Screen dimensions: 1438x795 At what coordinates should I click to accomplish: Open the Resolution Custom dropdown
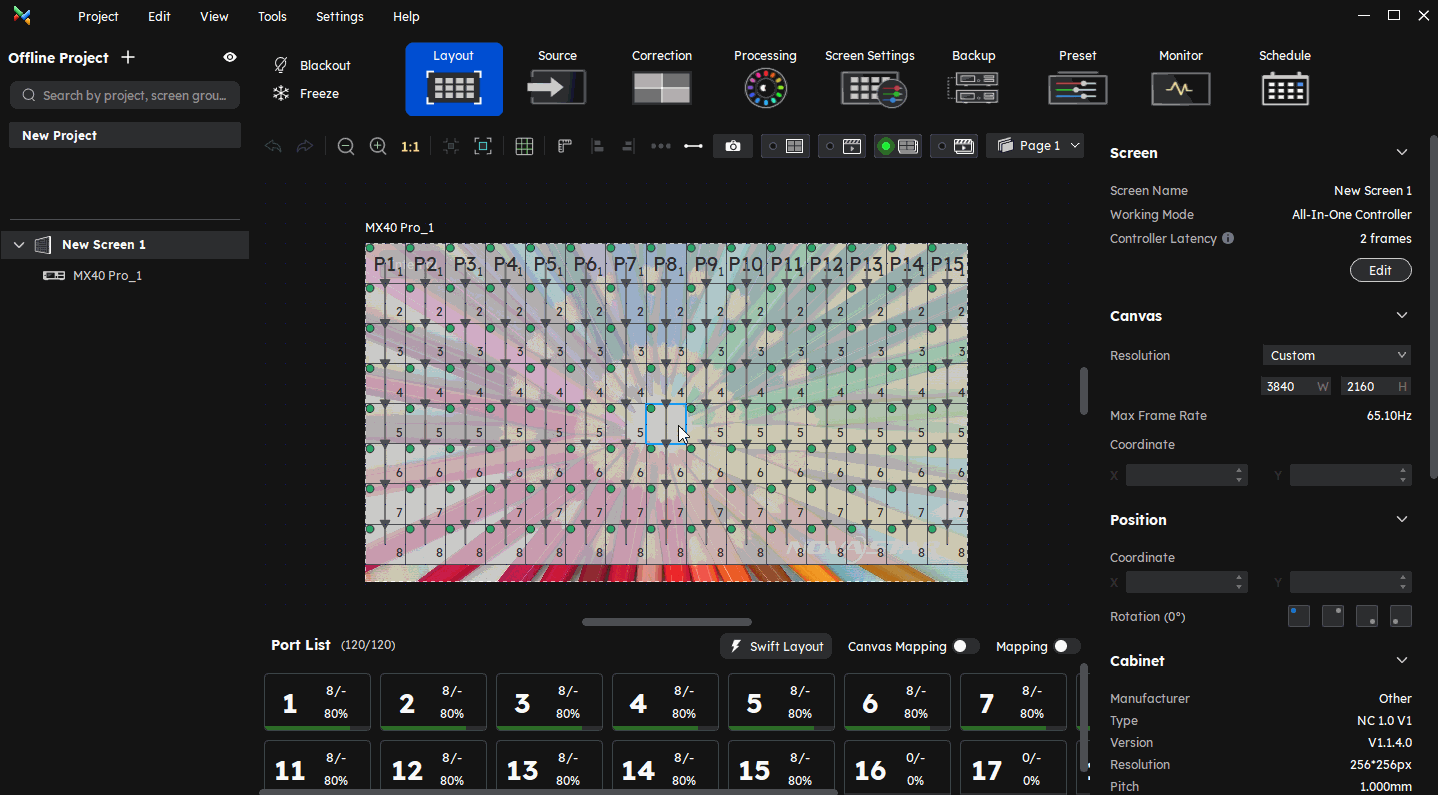[1337, 355]
